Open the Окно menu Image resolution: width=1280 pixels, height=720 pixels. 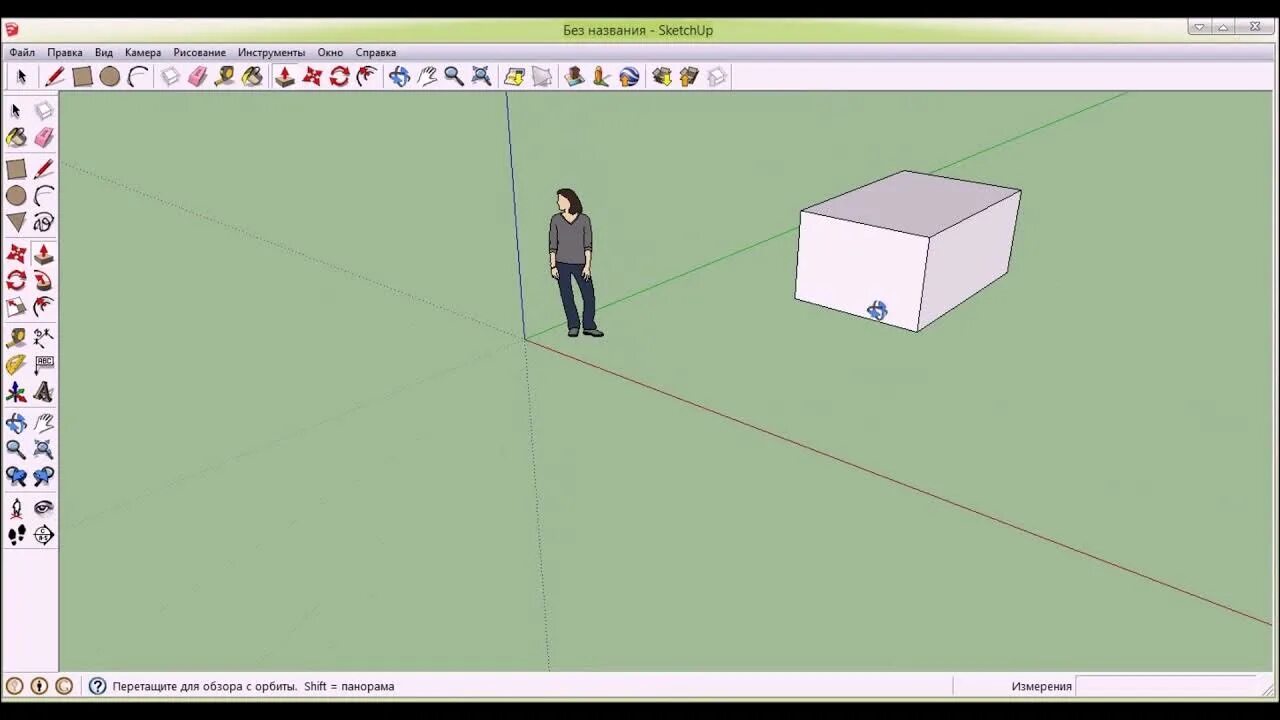coord(330,52)
